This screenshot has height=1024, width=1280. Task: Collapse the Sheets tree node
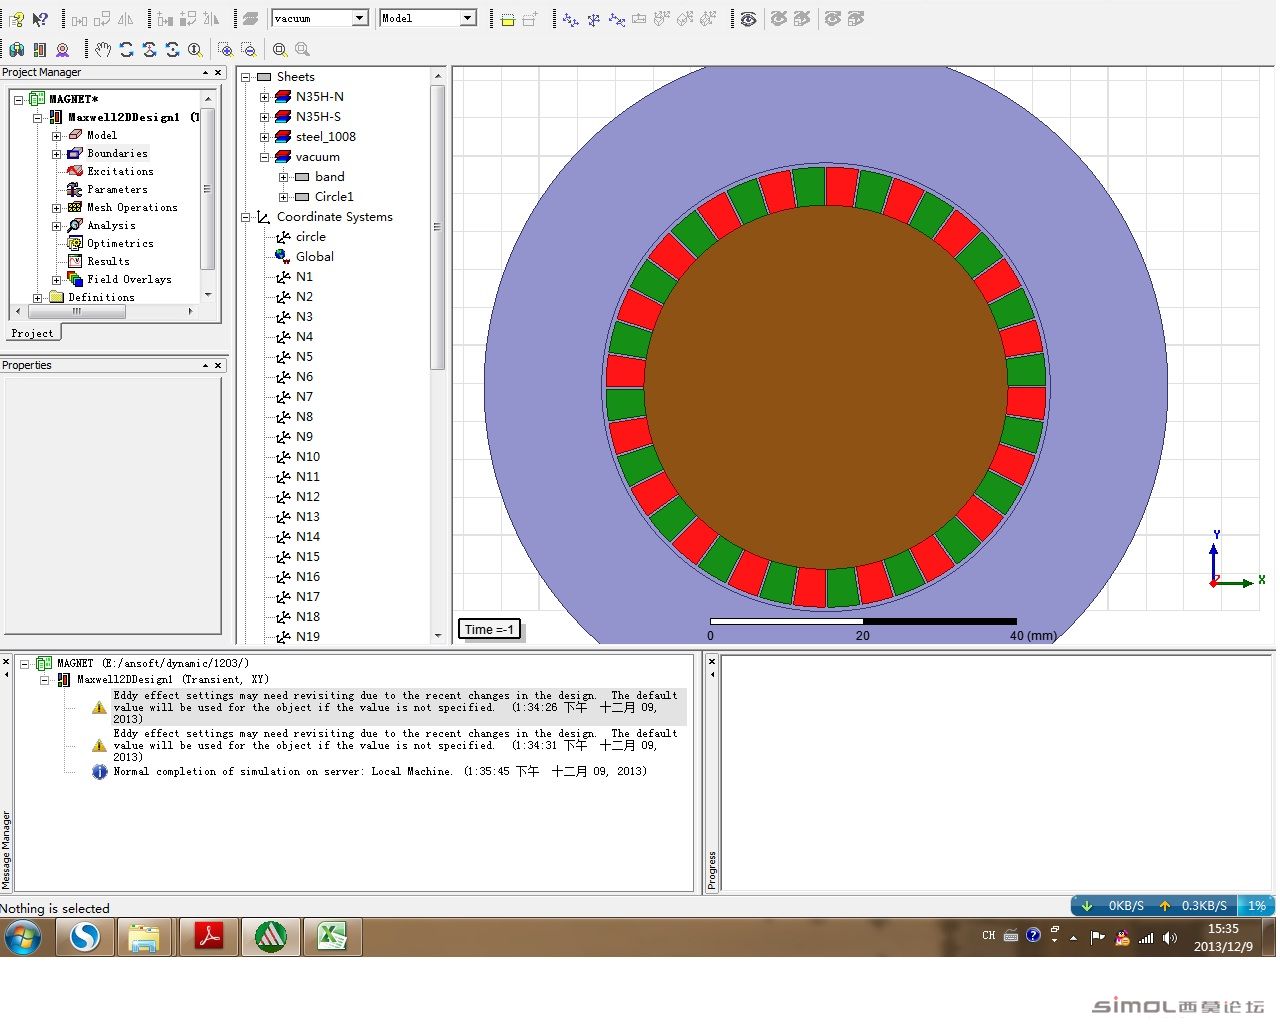click(246, 77)
